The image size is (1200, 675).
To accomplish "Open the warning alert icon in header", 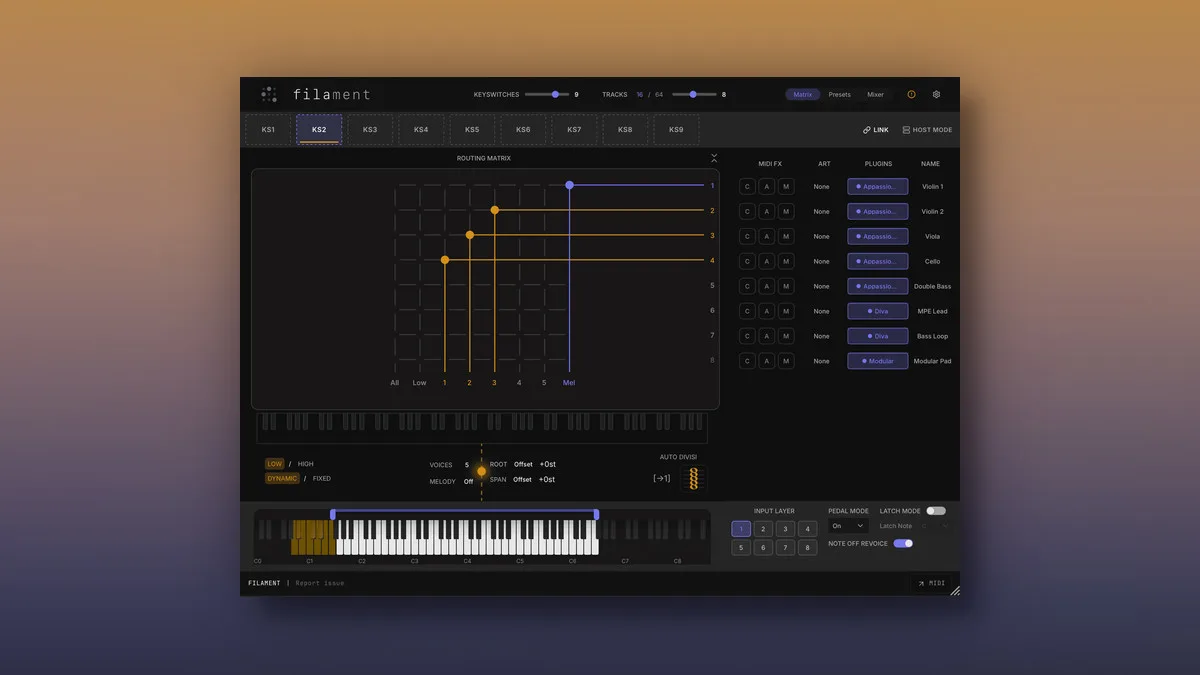I will (911, 94).
